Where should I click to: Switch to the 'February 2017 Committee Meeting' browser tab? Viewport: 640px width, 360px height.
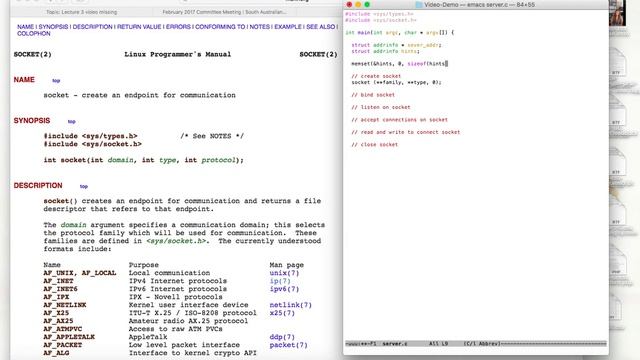(224, 12)
